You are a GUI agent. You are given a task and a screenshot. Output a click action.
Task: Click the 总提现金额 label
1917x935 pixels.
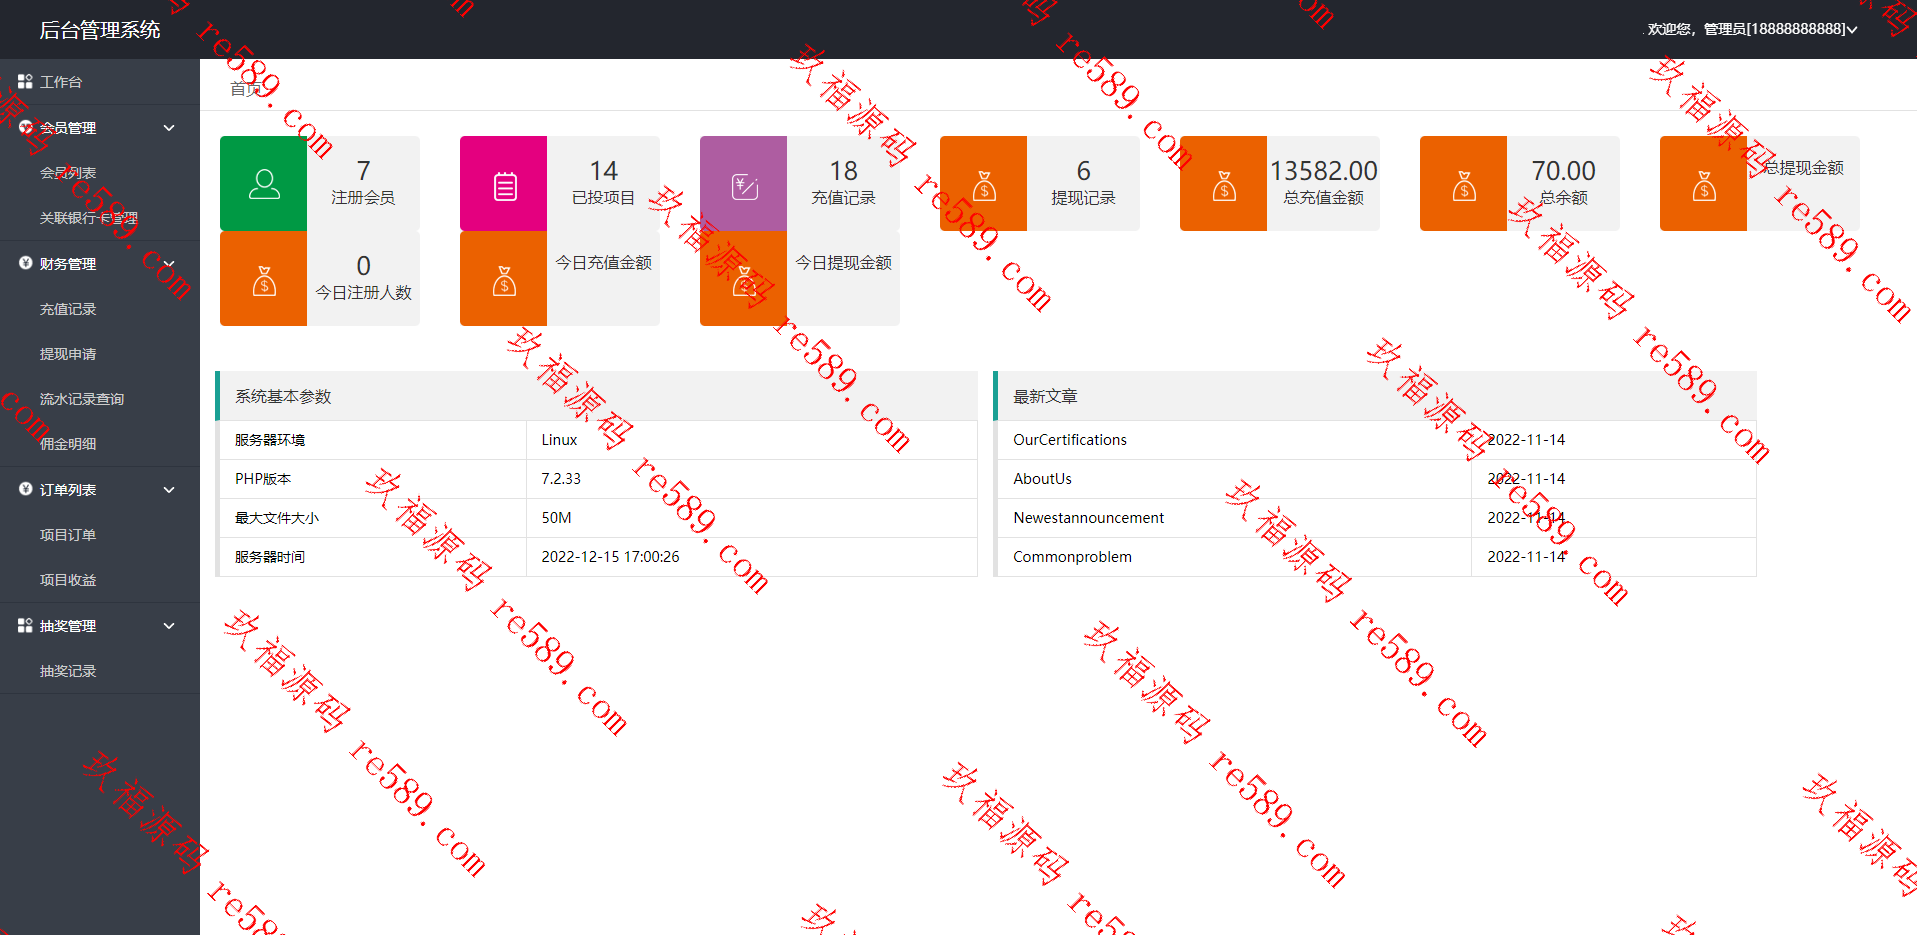coord(1803,168)
